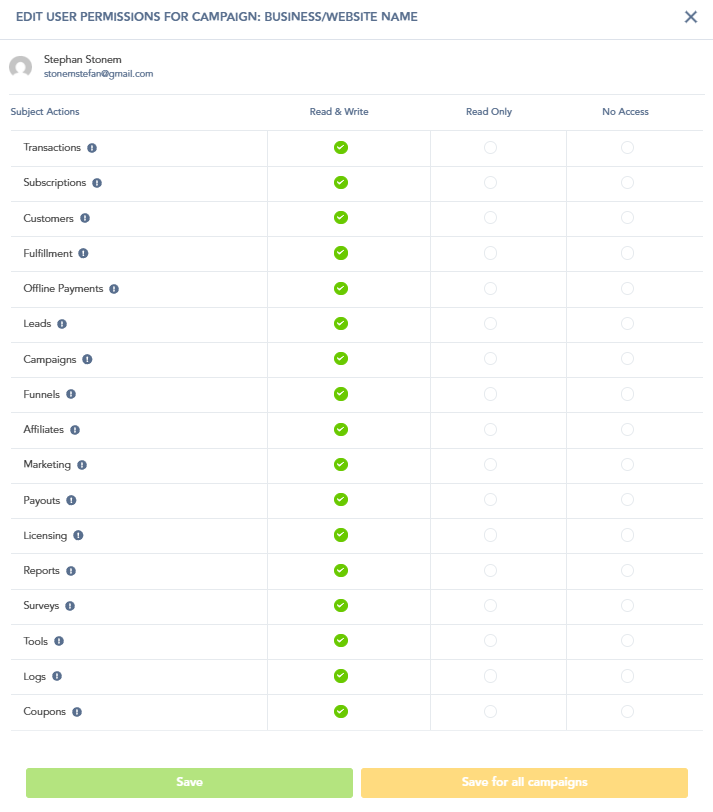Click Save for all campaigns
The height and width of the screenshot is (812, 713).
524,782
